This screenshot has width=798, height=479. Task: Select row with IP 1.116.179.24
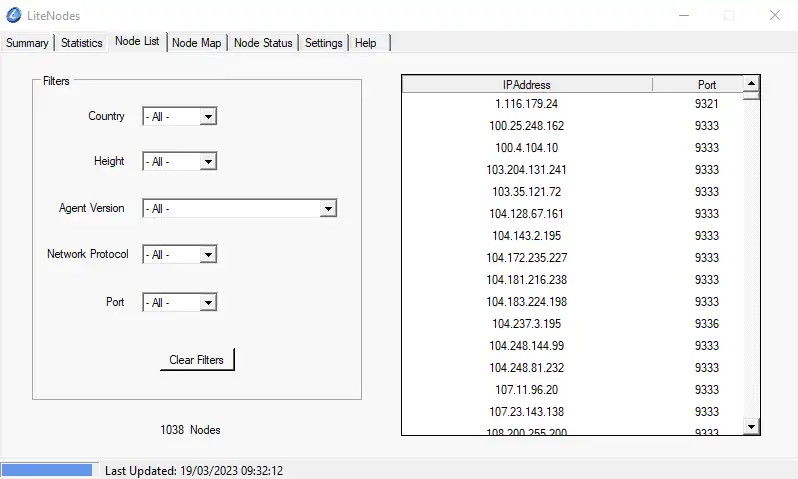[x=573, y=104]
